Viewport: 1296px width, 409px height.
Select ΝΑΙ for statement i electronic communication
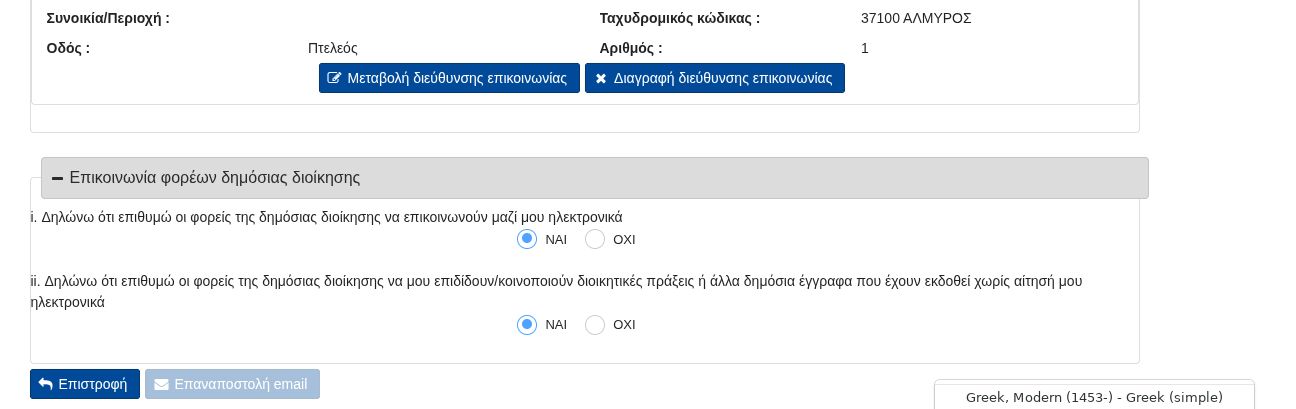pos(527,239)
